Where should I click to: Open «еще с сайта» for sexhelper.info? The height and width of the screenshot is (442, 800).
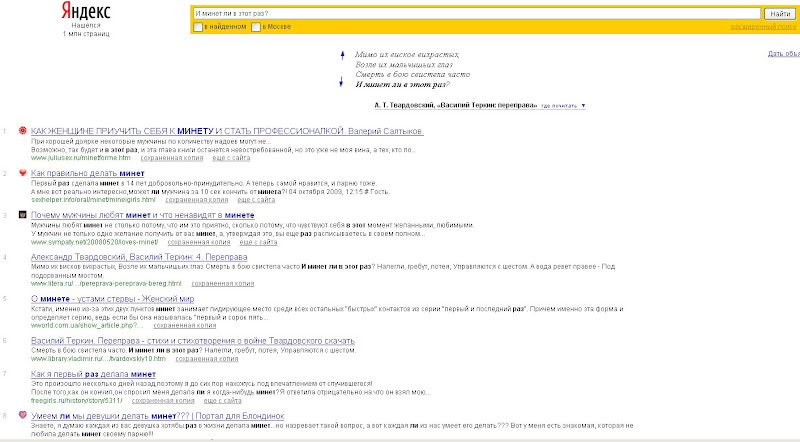pyautogui.click(x=256, y=200)
